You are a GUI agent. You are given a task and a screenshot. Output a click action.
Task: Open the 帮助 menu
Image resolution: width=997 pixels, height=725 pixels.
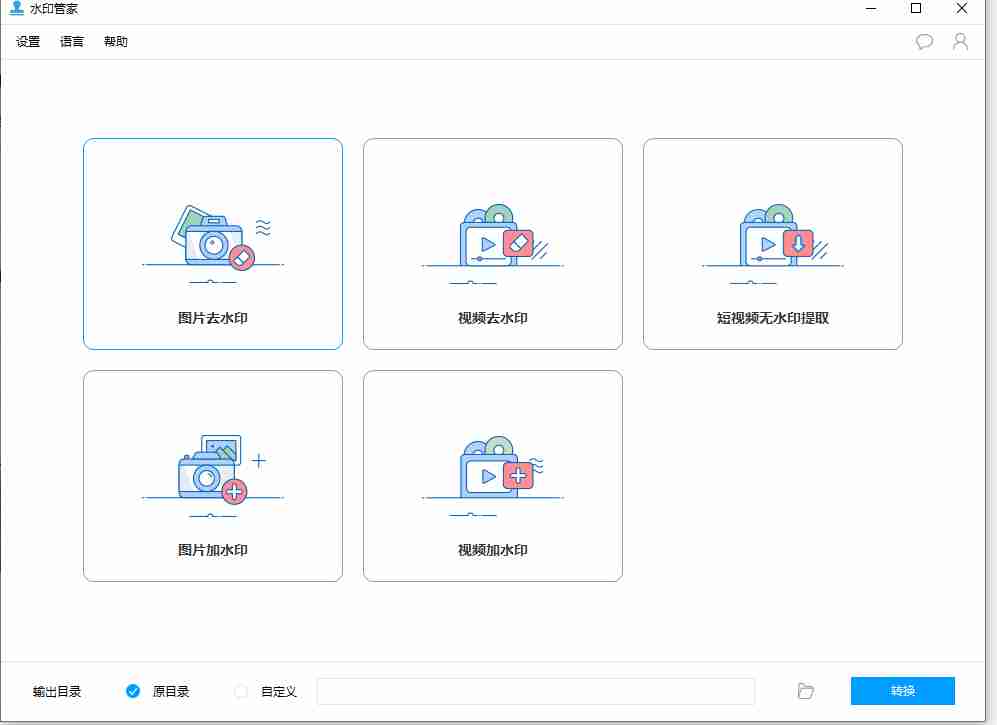115,41
